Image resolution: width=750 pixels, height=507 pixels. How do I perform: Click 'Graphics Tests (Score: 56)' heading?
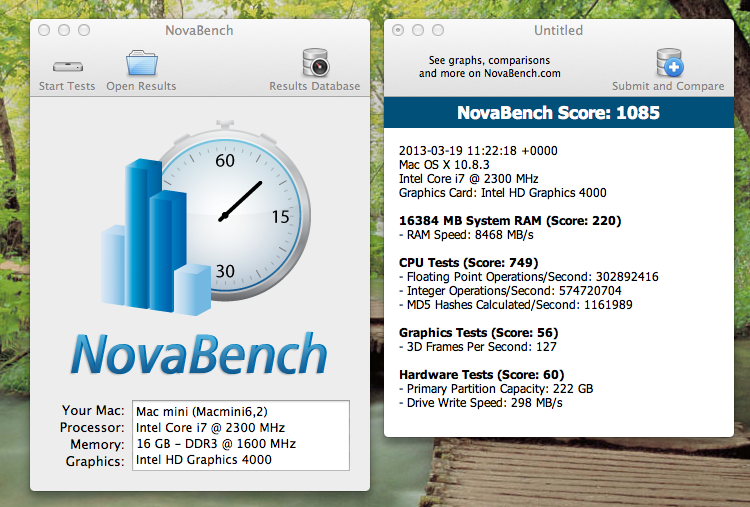coord(479,333)
